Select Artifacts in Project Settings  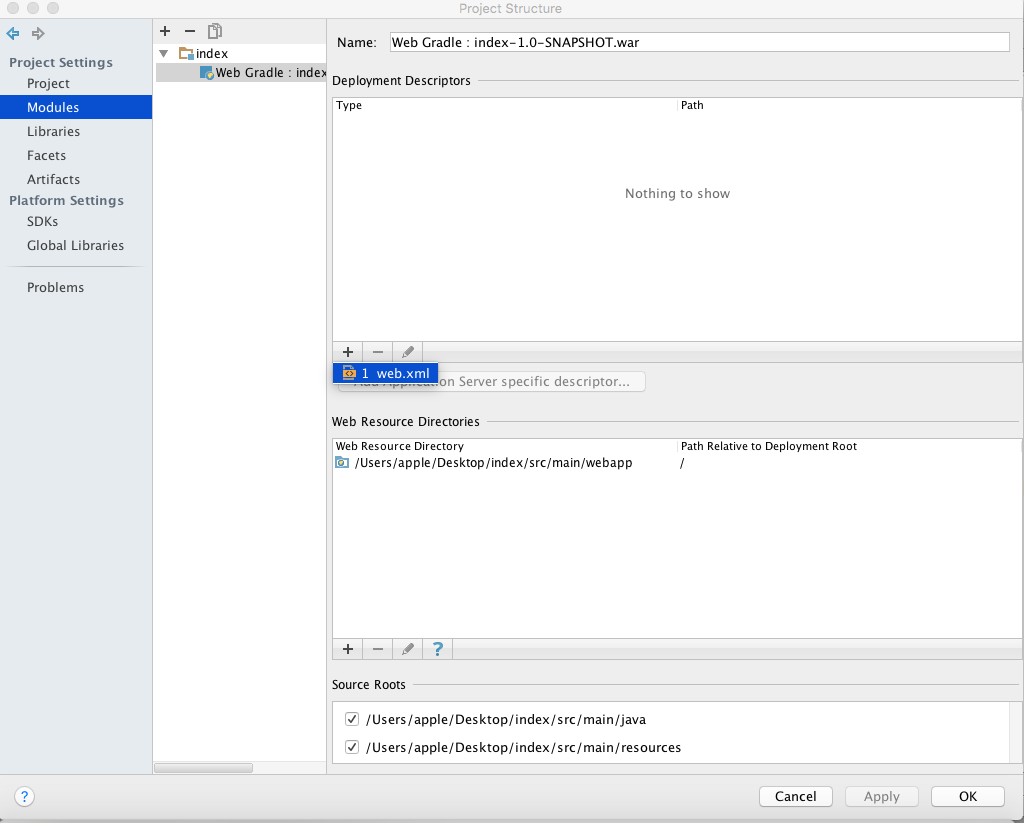pos(53,179)
